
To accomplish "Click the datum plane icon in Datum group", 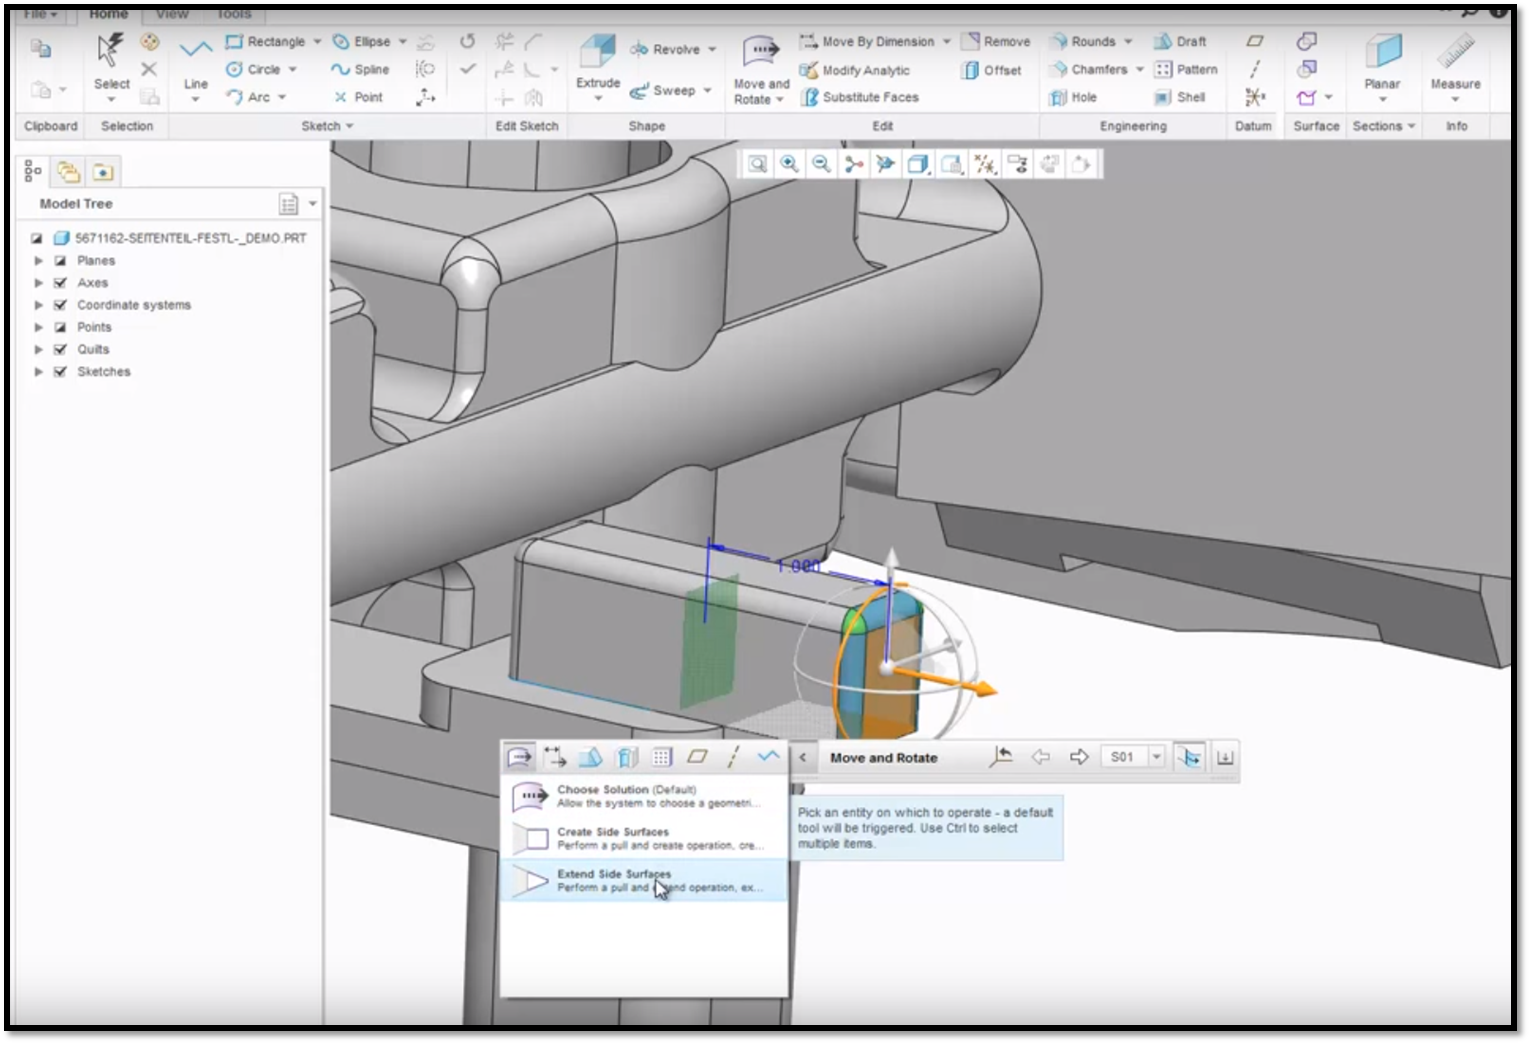I will click(x=1254, y=41).
